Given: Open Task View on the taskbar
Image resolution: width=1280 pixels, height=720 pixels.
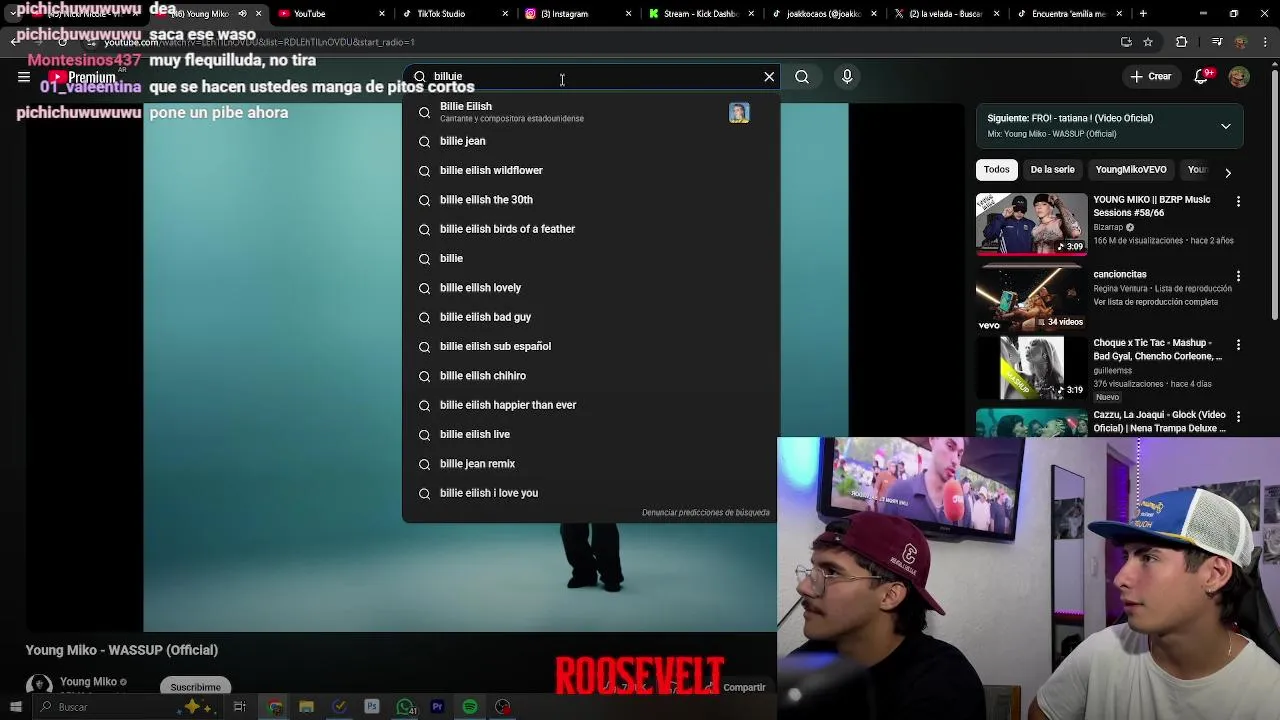Looking at the screenshot, I should coord(240,707).
